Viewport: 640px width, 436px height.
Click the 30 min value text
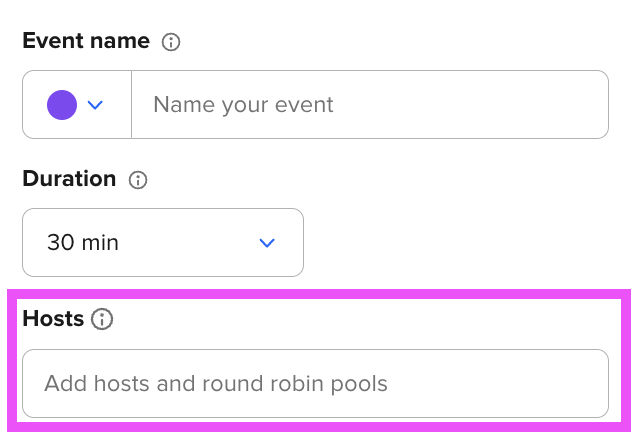pos(83,242)
